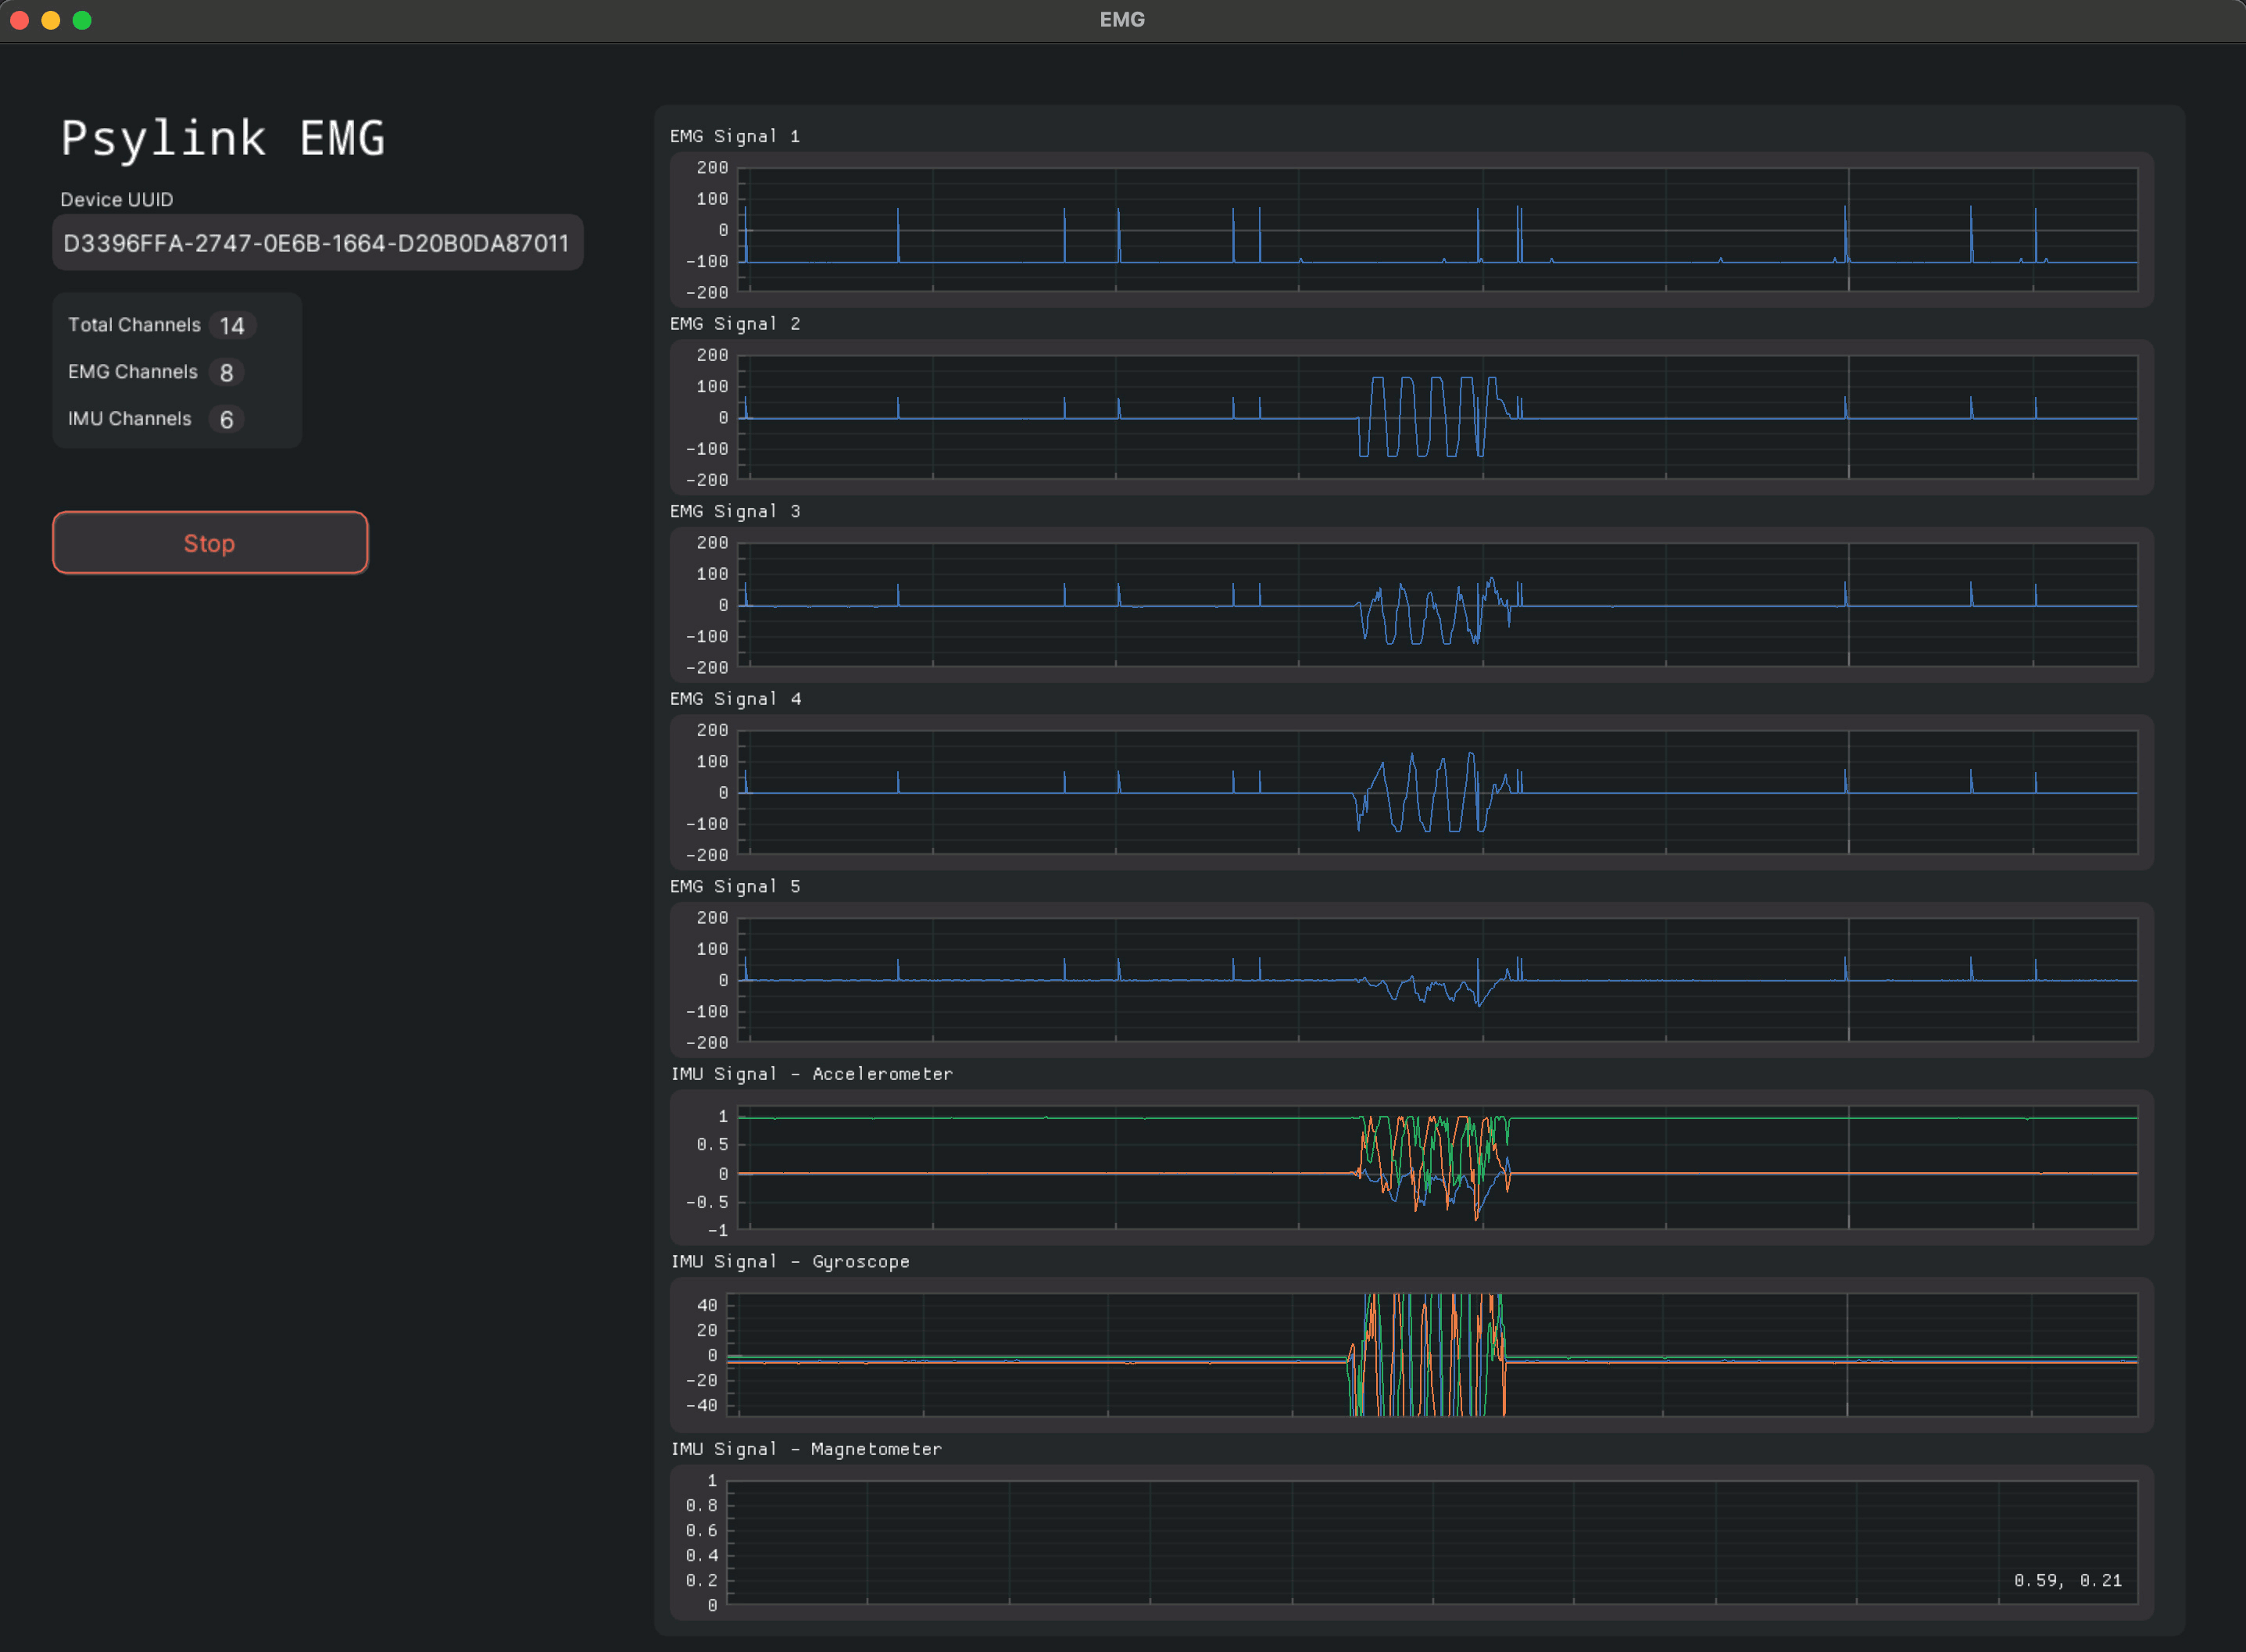Screen dimensions: 2246x1652
Task: Click the IMU Channels value 6
Action: pos(227,420)
